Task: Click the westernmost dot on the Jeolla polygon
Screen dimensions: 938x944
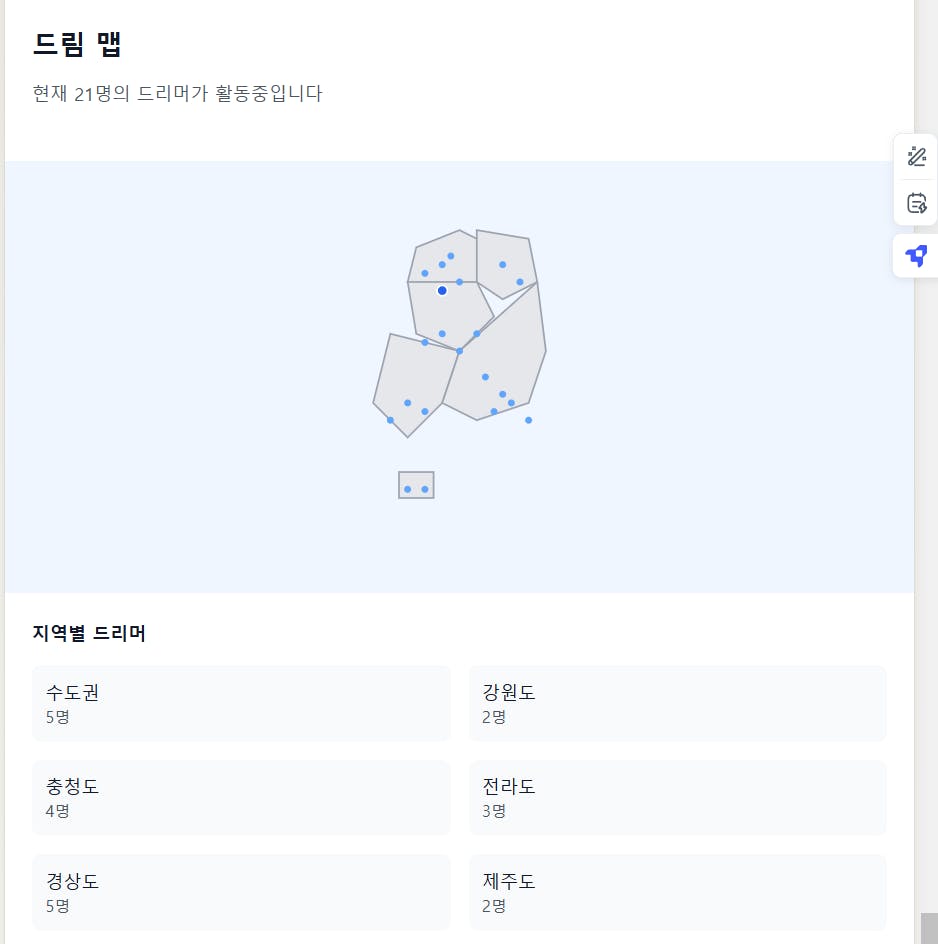Action: 390,420
